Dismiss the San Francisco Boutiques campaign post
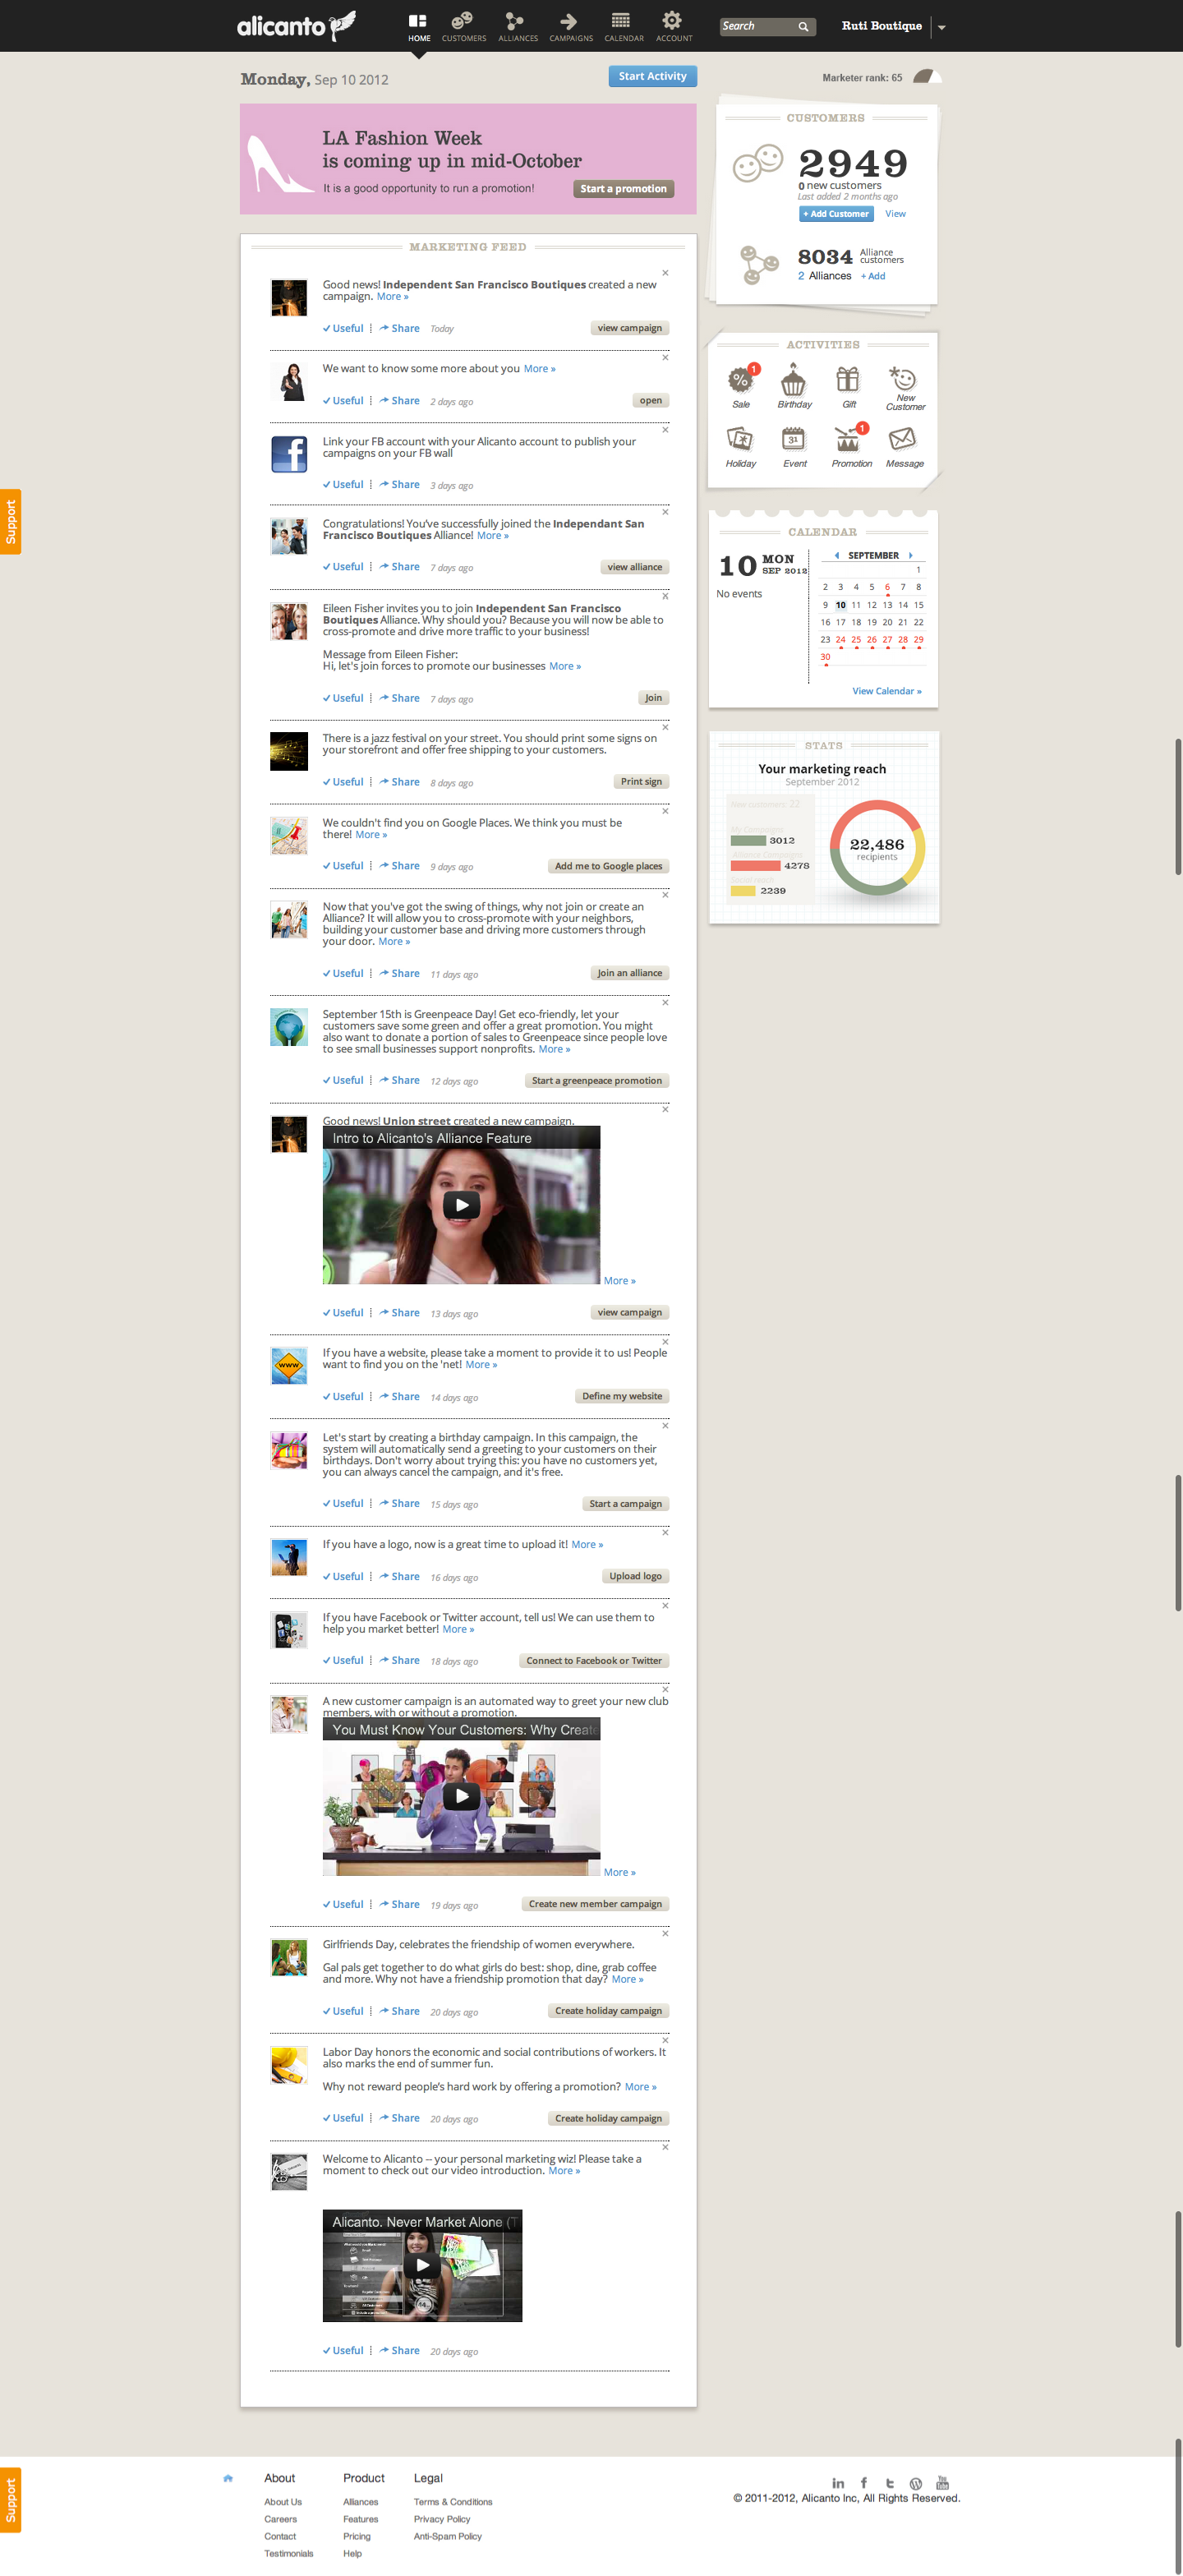This screenshot has width=1183, height=2576. 665,273
